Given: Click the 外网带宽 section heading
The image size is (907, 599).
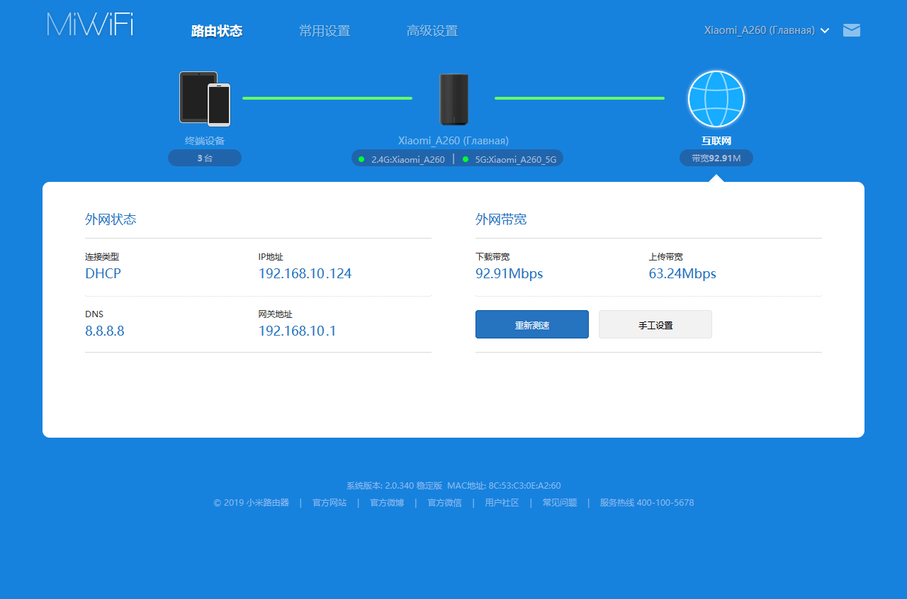Looking at the screenshot, I should click(501, 219).
